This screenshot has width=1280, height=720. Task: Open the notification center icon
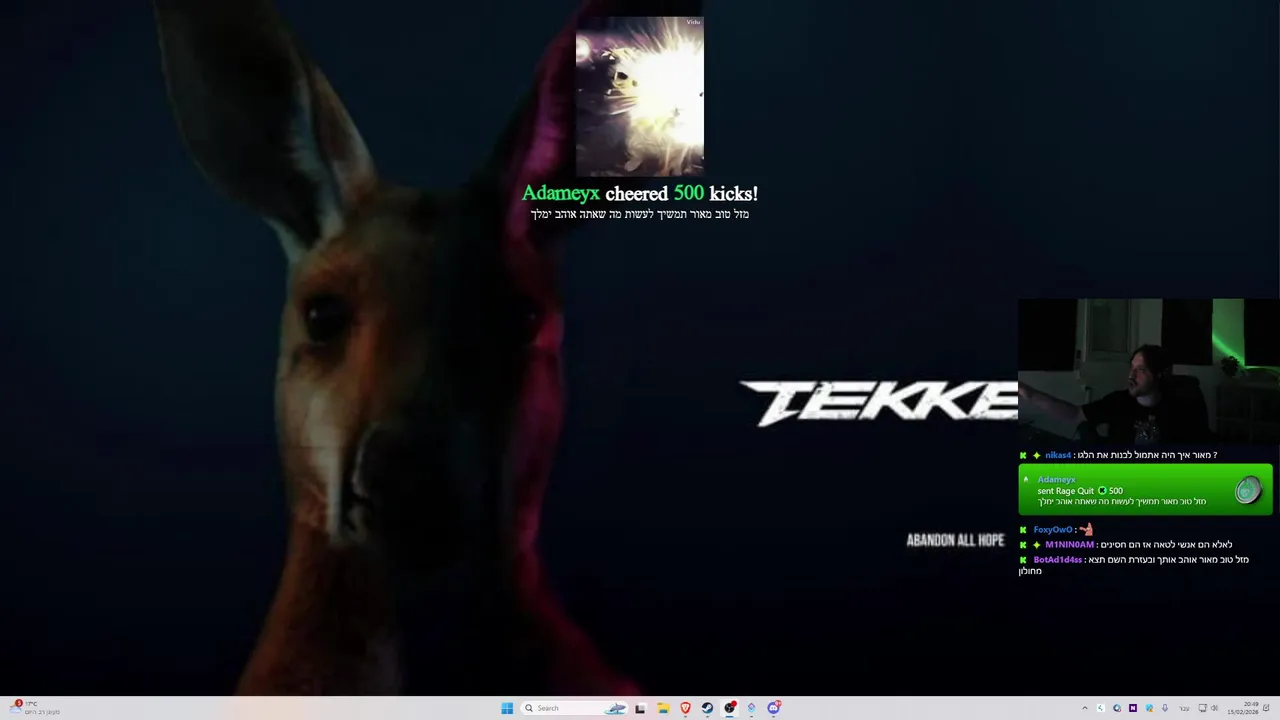tap(1266, 708)
